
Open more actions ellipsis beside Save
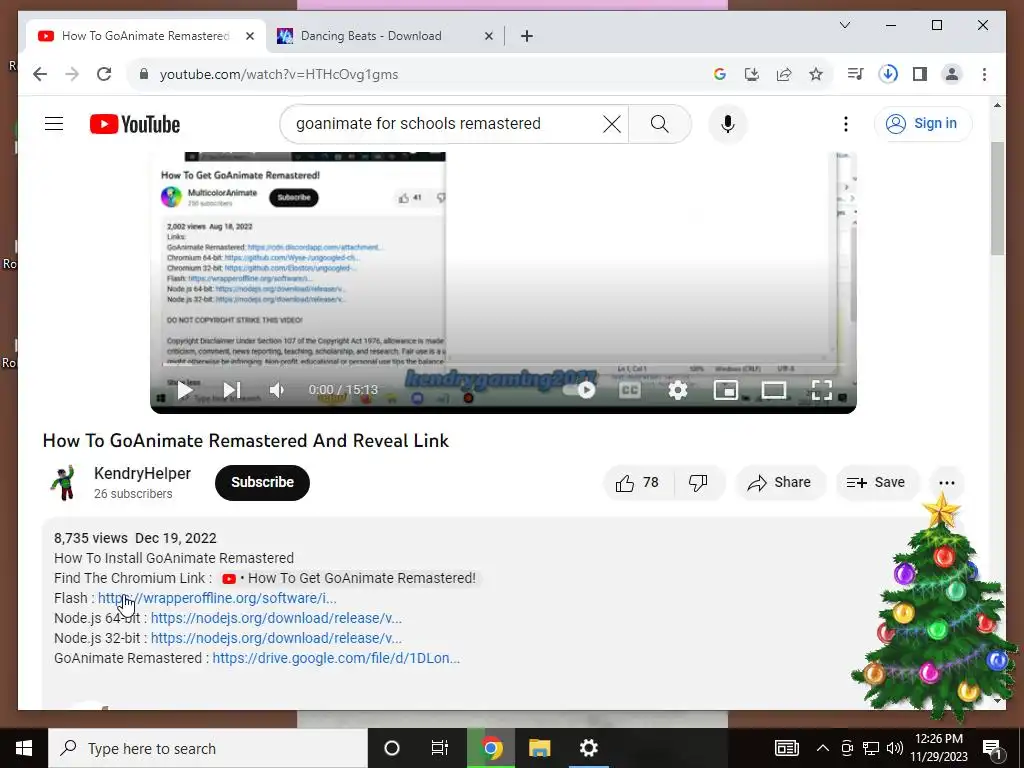click(946, 483)
